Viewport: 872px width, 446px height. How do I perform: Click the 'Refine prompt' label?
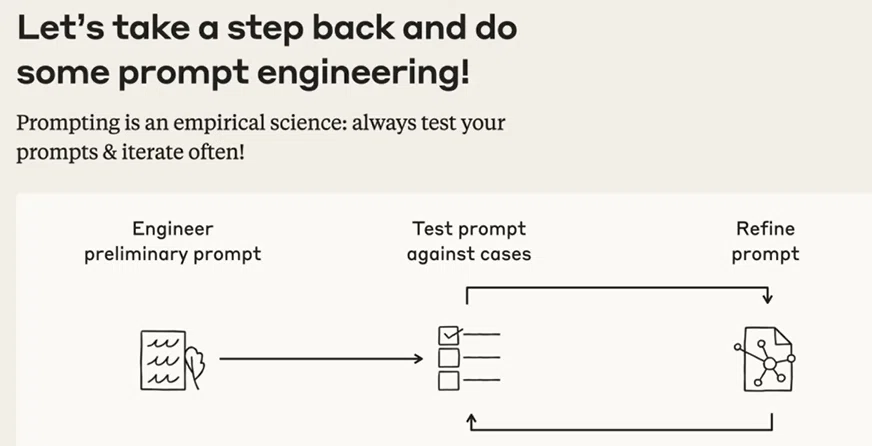pyautogui.click(x=765, y=241)
